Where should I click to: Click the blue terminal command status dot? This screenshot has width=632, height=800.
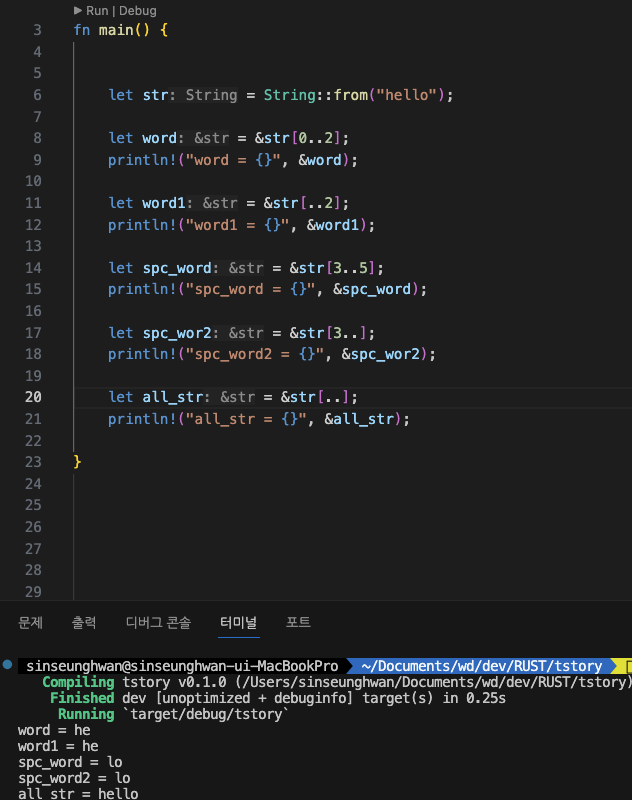[7, 664]
